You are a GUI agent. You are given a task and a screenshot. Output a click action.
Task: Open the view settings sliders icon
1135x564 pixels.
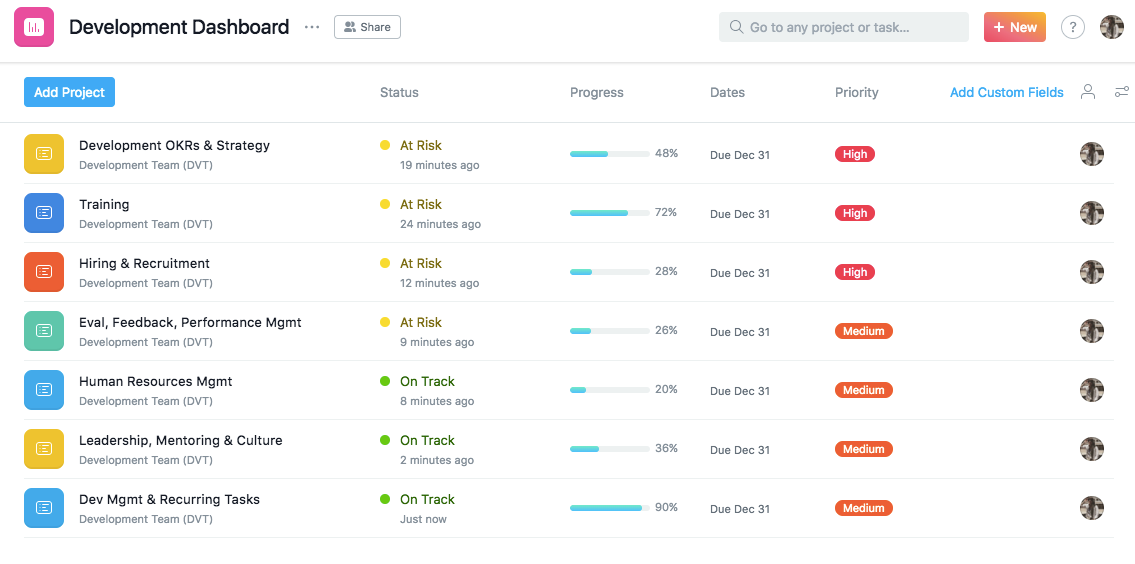click(1121, 91)
